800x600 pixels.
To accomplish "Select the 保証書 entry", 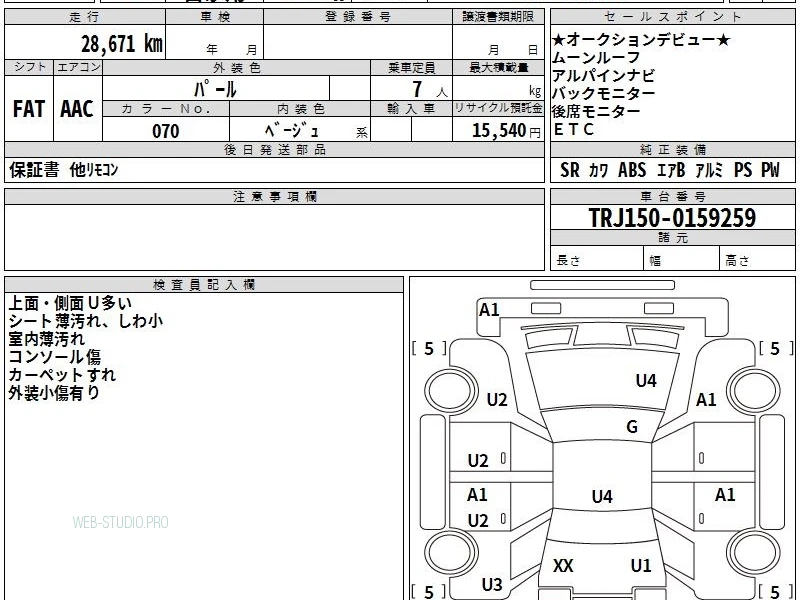I will coord(34,170).
